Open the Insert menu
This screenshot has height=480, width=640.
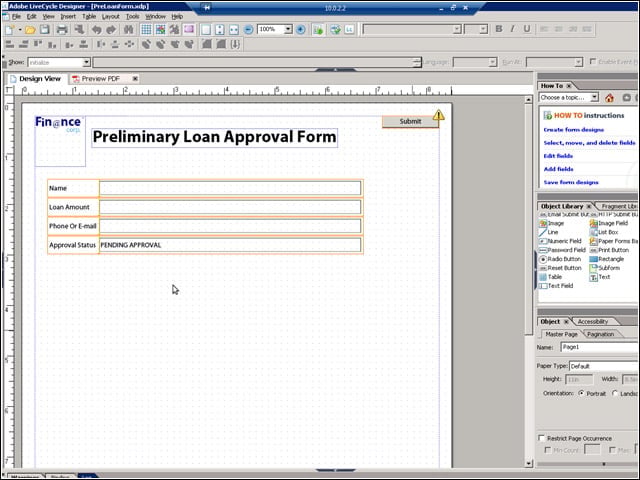[68, 16]
